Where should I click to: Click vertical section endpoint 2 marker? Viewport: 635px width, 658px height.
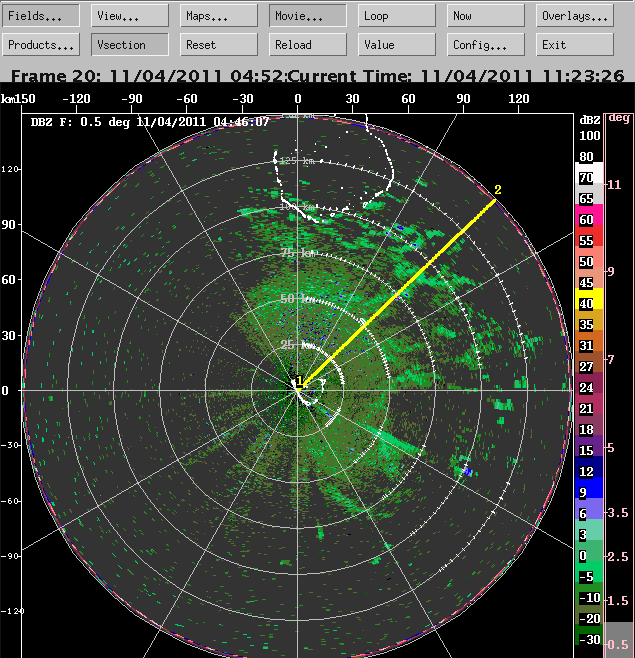click(x=498, y=190)
